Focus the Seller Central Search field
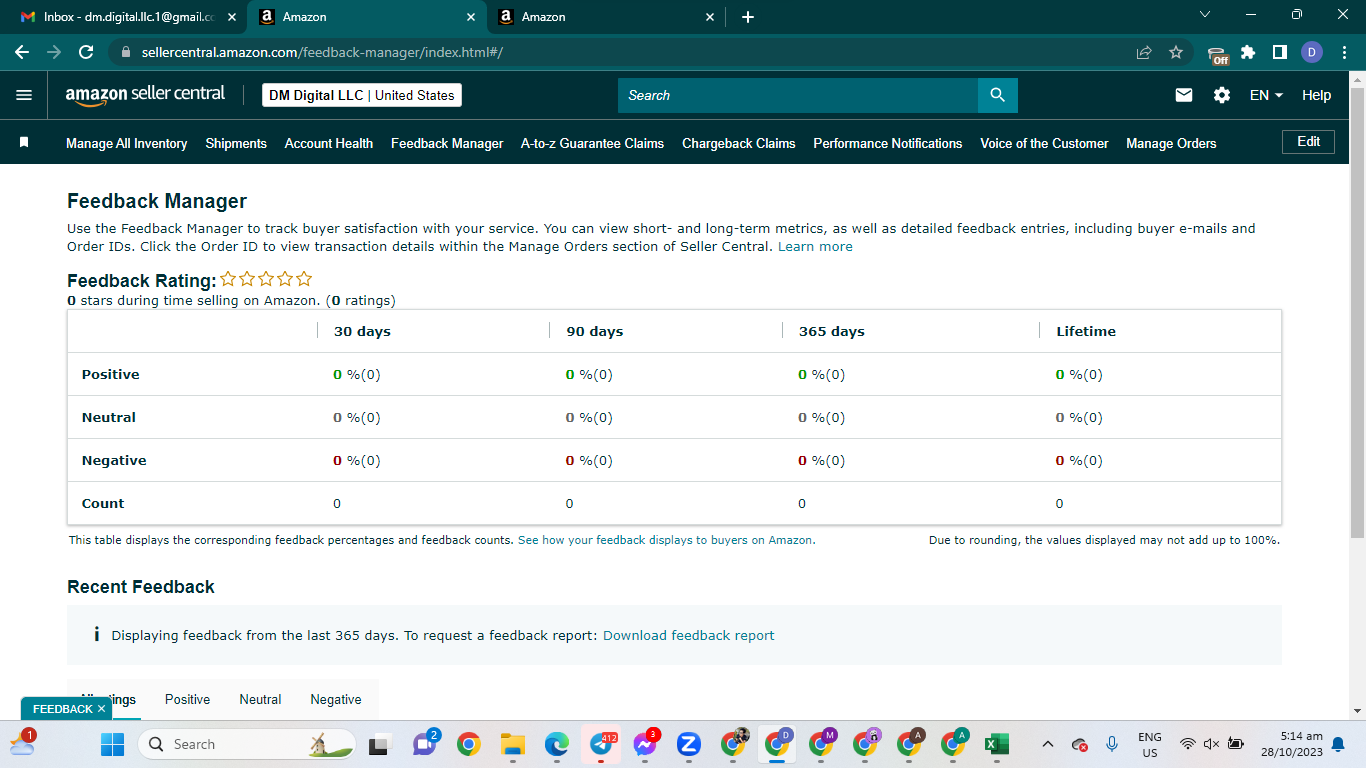Image resolution: width=1366 pixels, height=768 pixels. 797,95
